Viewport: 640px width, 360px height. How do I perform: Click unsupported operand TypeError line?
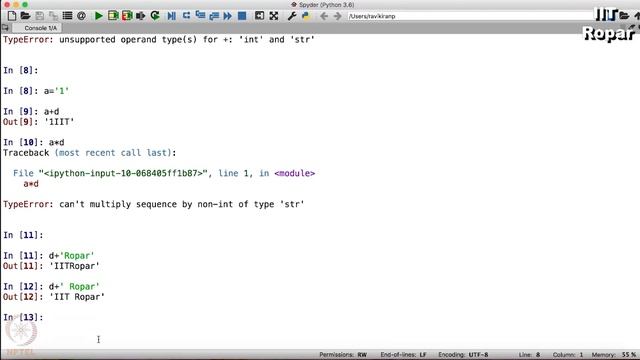159,40
